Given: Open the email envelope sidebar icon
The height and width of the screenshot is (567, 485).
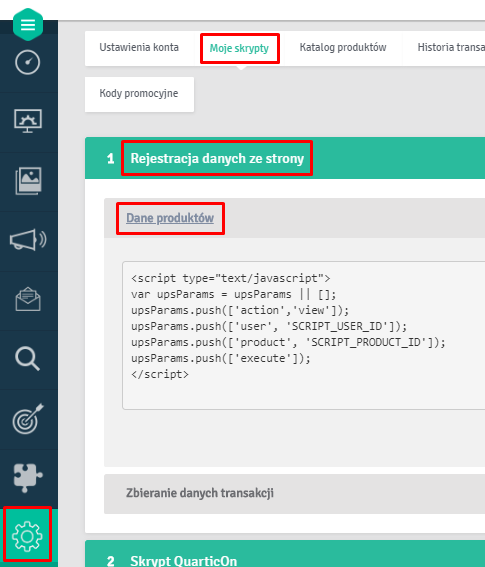Looking at the screenshot, I should pos(28,299).
